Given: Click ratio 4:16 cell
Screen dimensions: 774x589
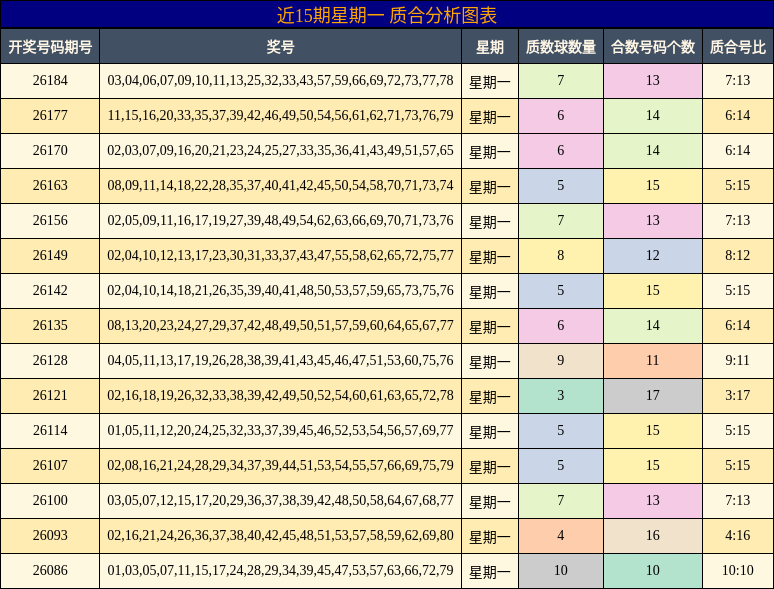Looking at the screenshot, I should coord(737,536).
